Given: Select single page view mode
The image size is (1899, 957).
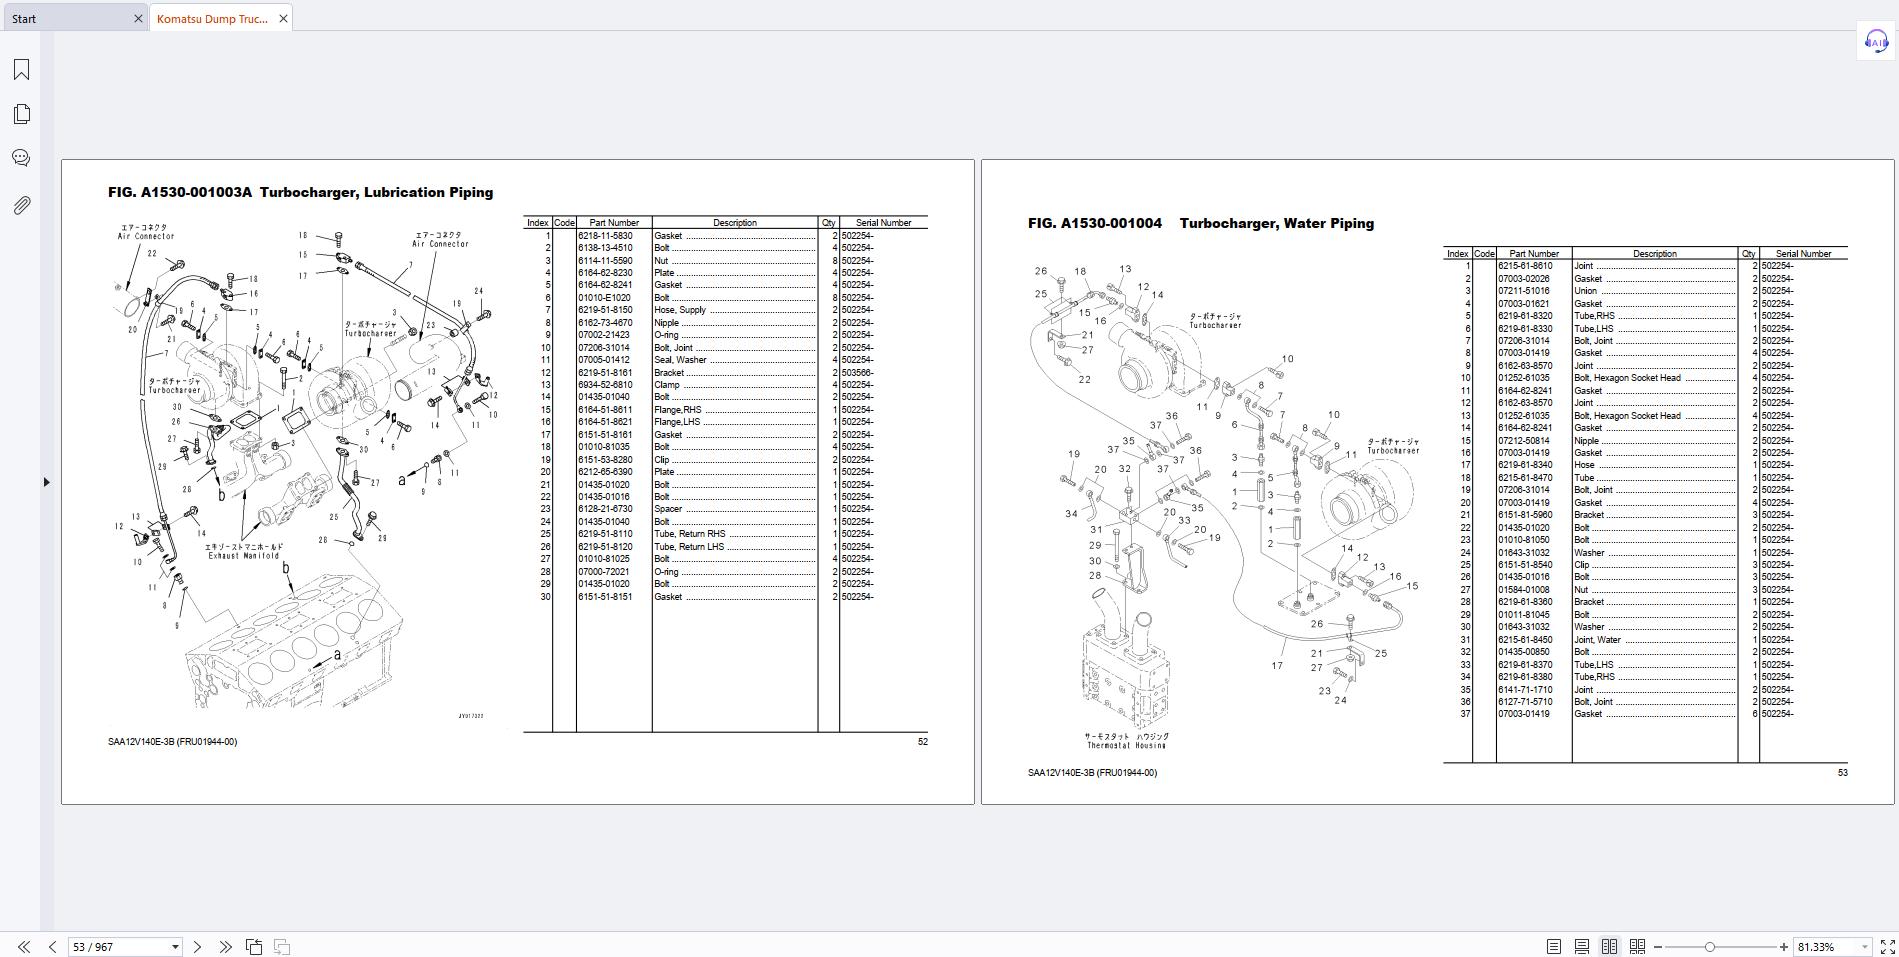Looking at the screenshot, I should [1554, 947].
